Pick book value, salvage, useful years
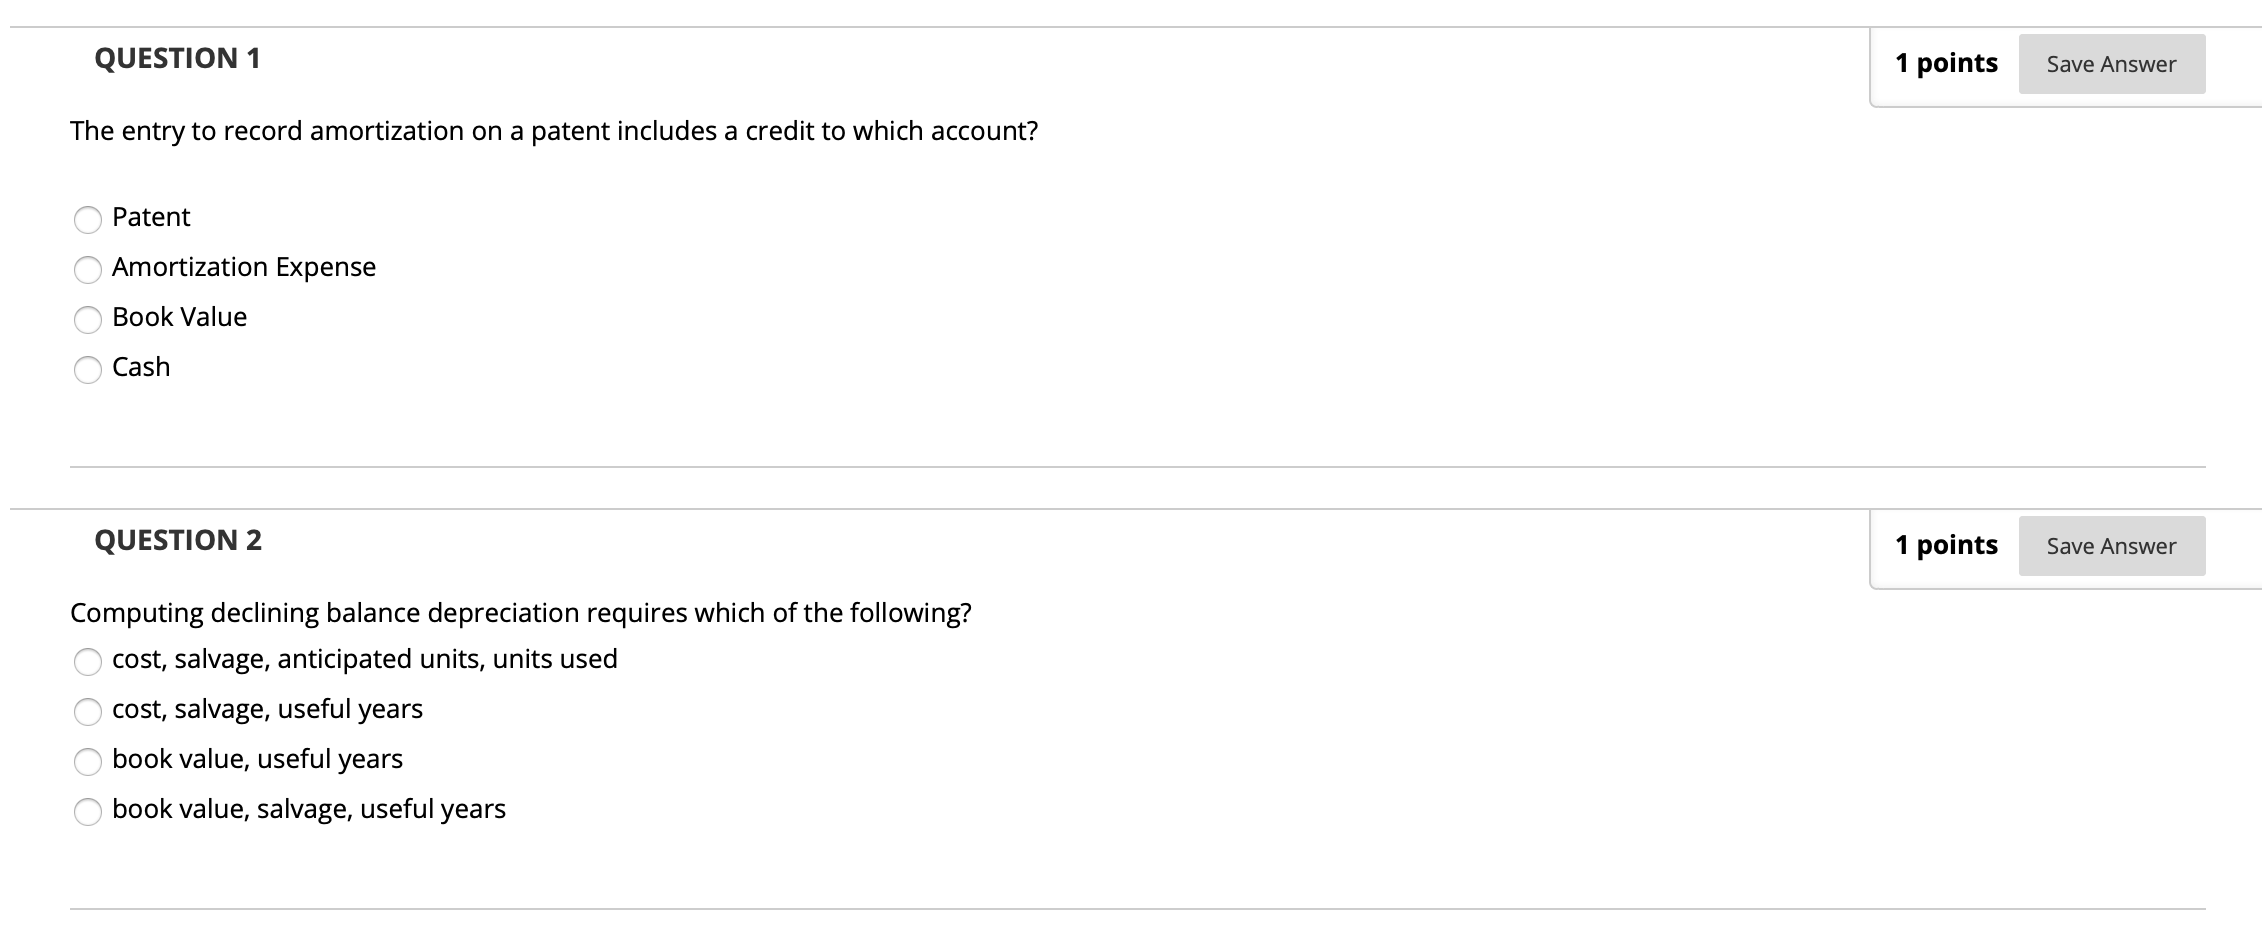The width and height of the screenshot is (2262, 926). tap(88, 811)
